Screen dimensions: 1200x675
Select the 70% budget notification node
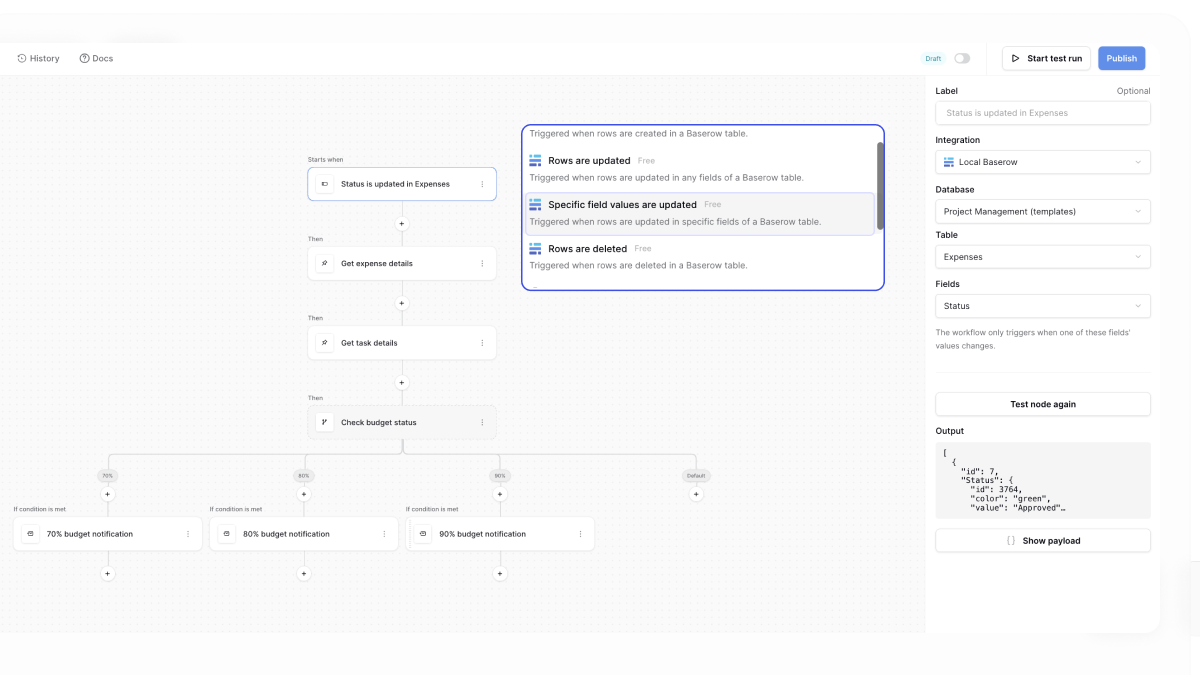point(108,534)
